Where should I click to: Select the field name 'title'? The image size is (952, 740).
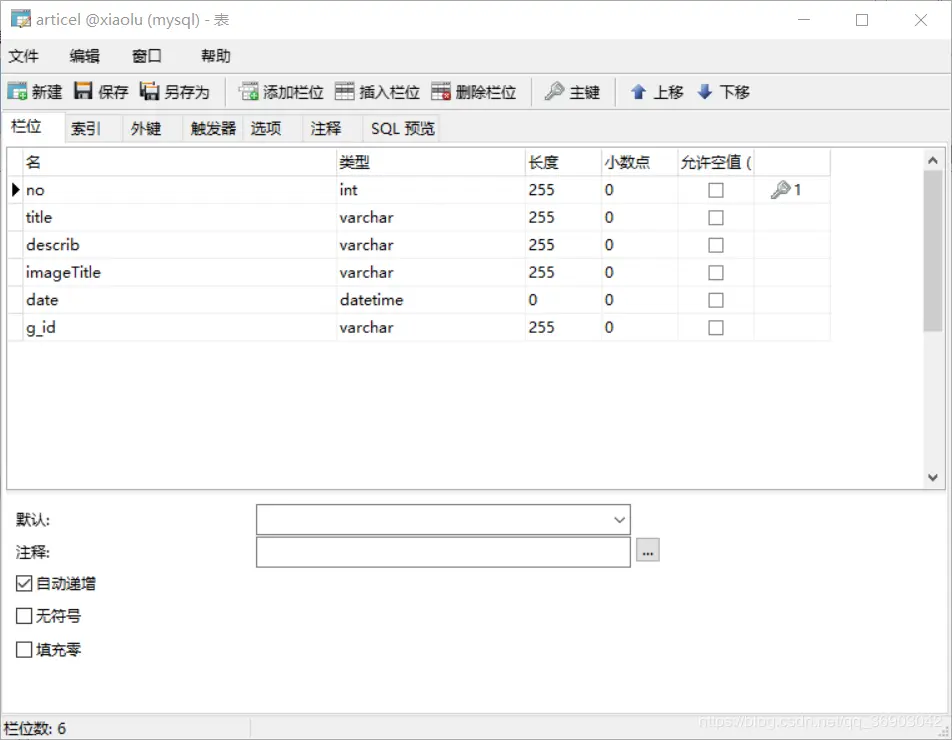(39, 217)
